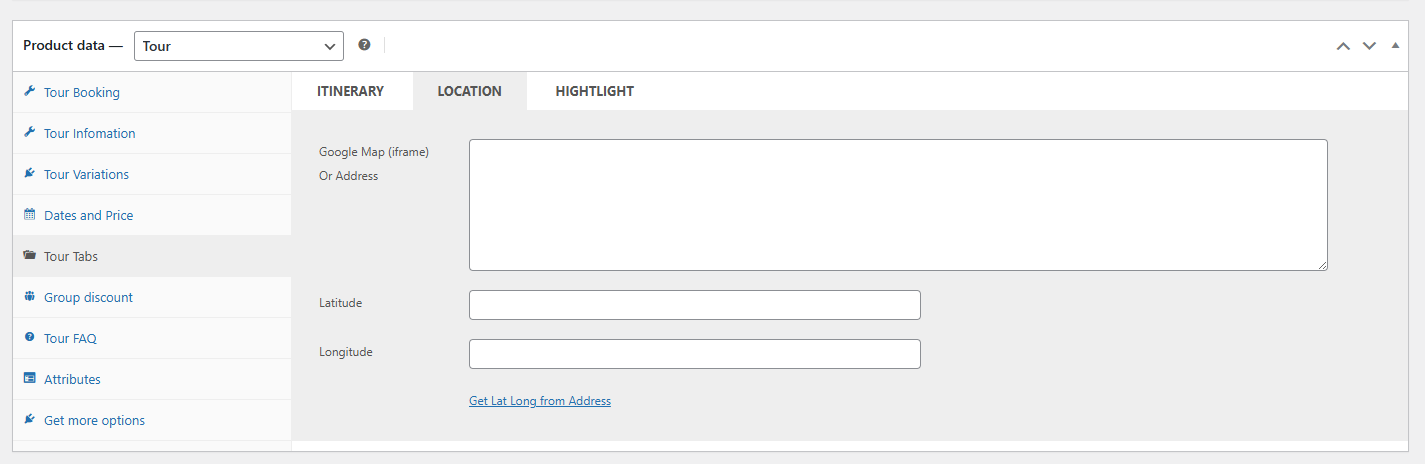
Task: Click the wrench icon beside Tour Booking
Action: pyautogui.click(x=29, y=92)
